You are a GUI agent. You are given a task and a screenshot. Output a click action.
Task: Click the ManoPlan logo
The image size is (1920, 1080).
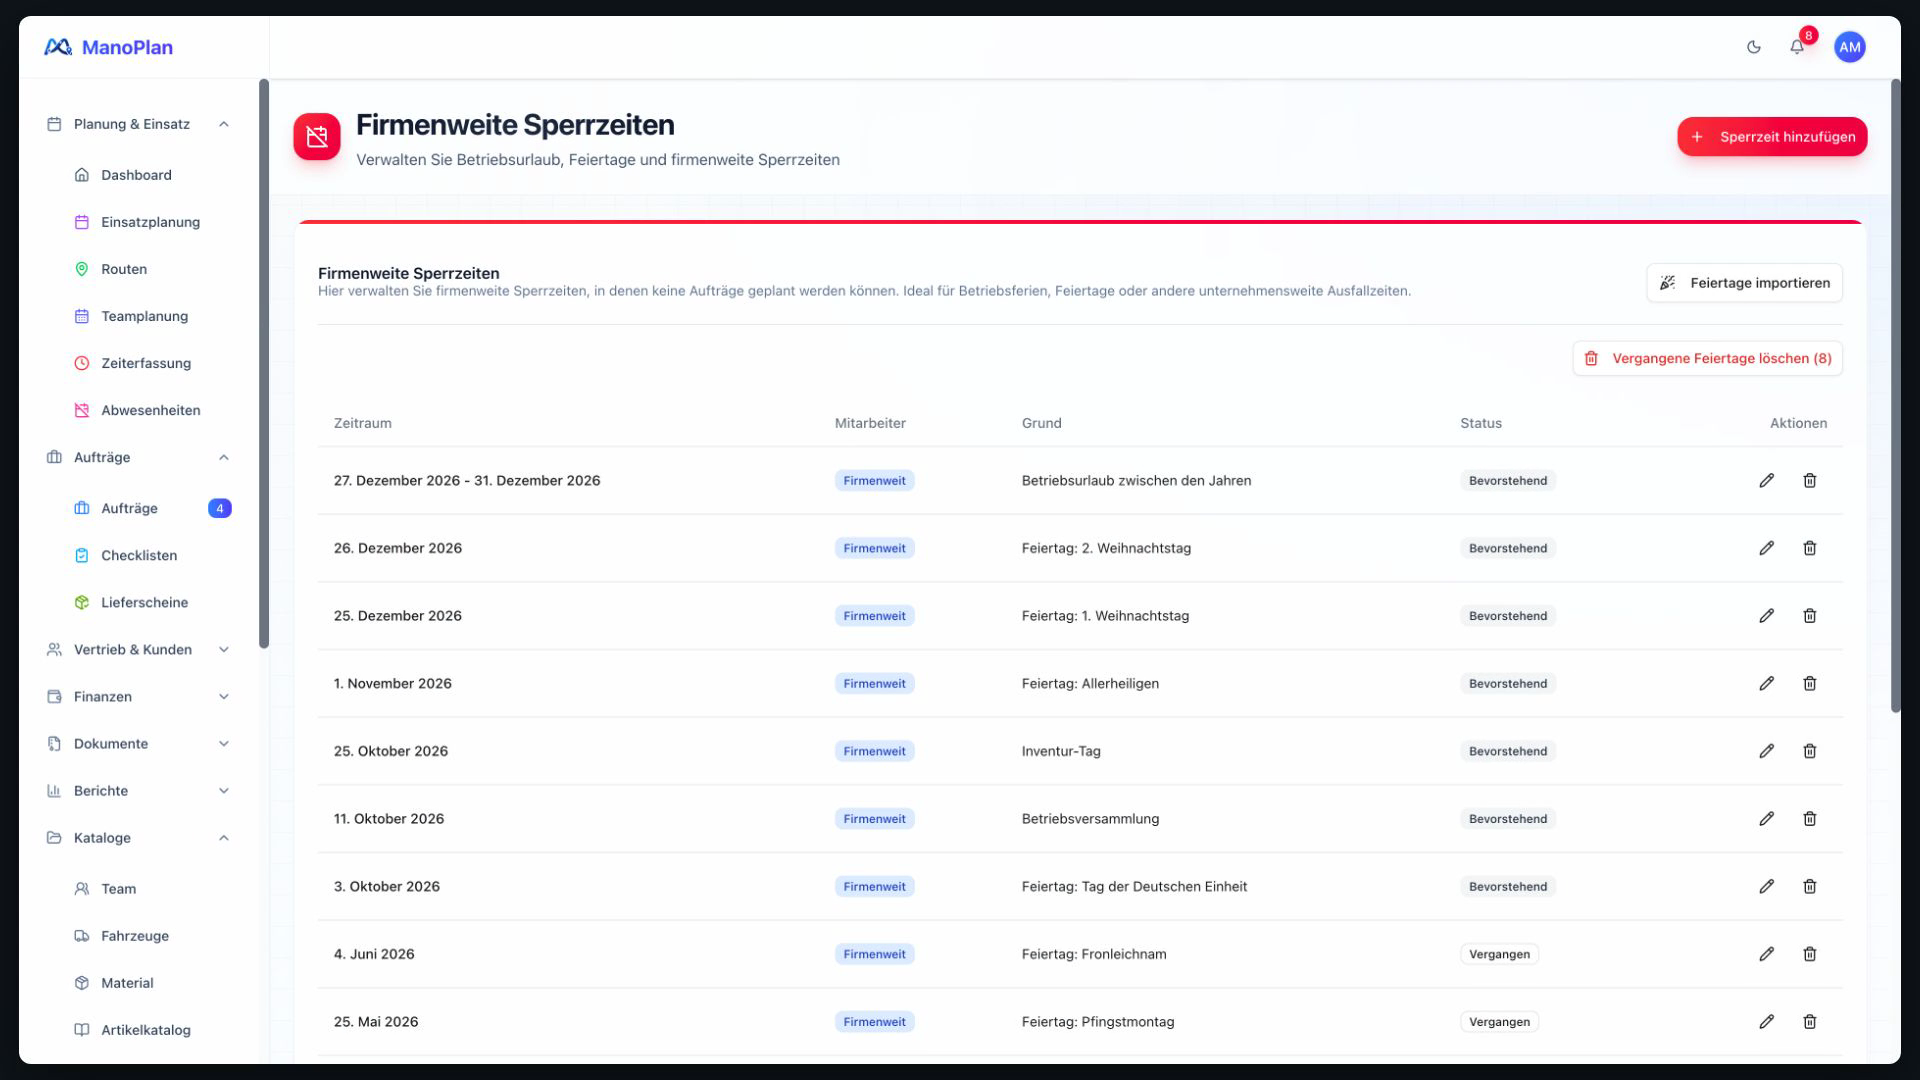108,47
